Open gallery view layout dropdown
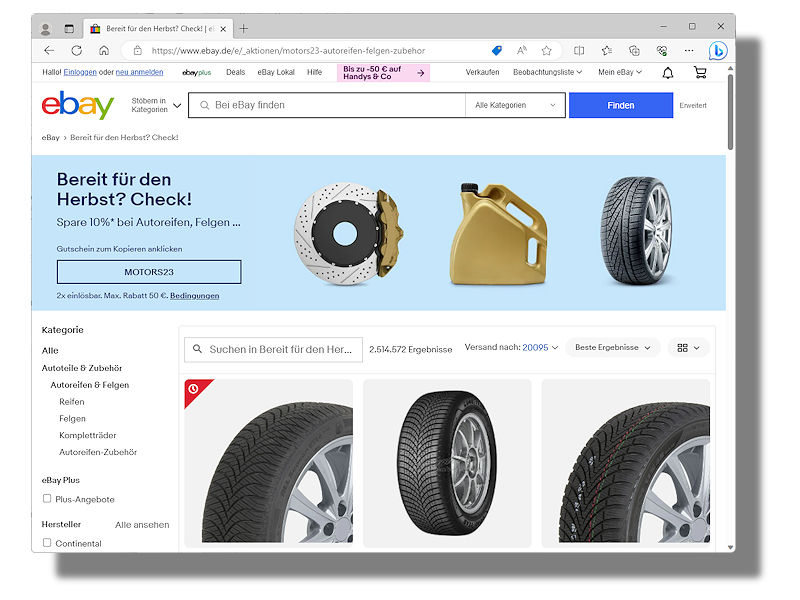 688,347
